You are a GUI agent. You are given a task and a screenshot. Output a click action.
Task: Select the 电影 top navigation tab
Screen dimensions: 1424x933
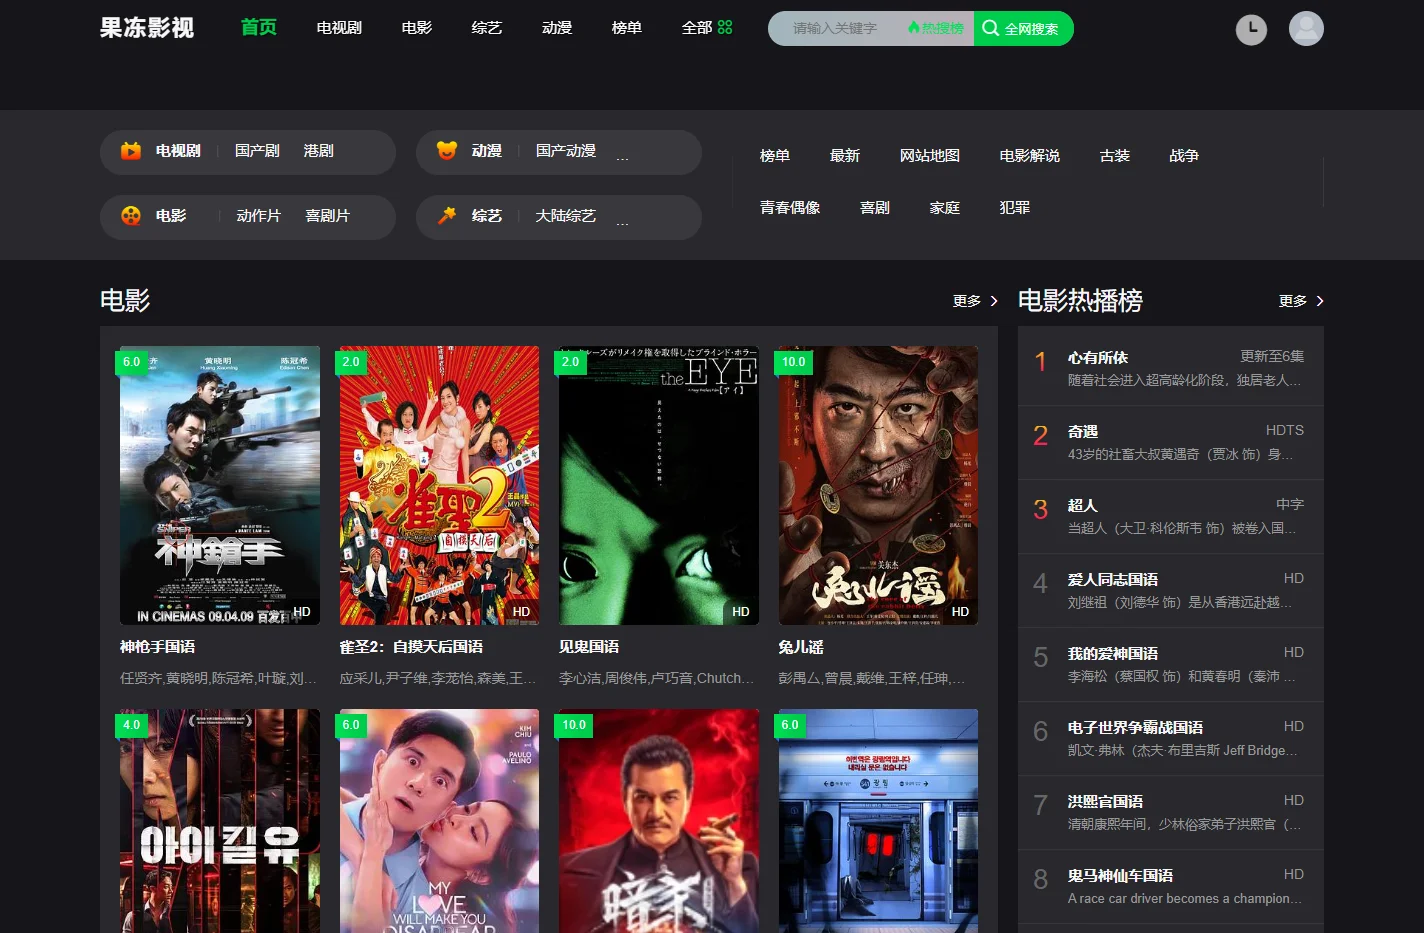(417, 28)
